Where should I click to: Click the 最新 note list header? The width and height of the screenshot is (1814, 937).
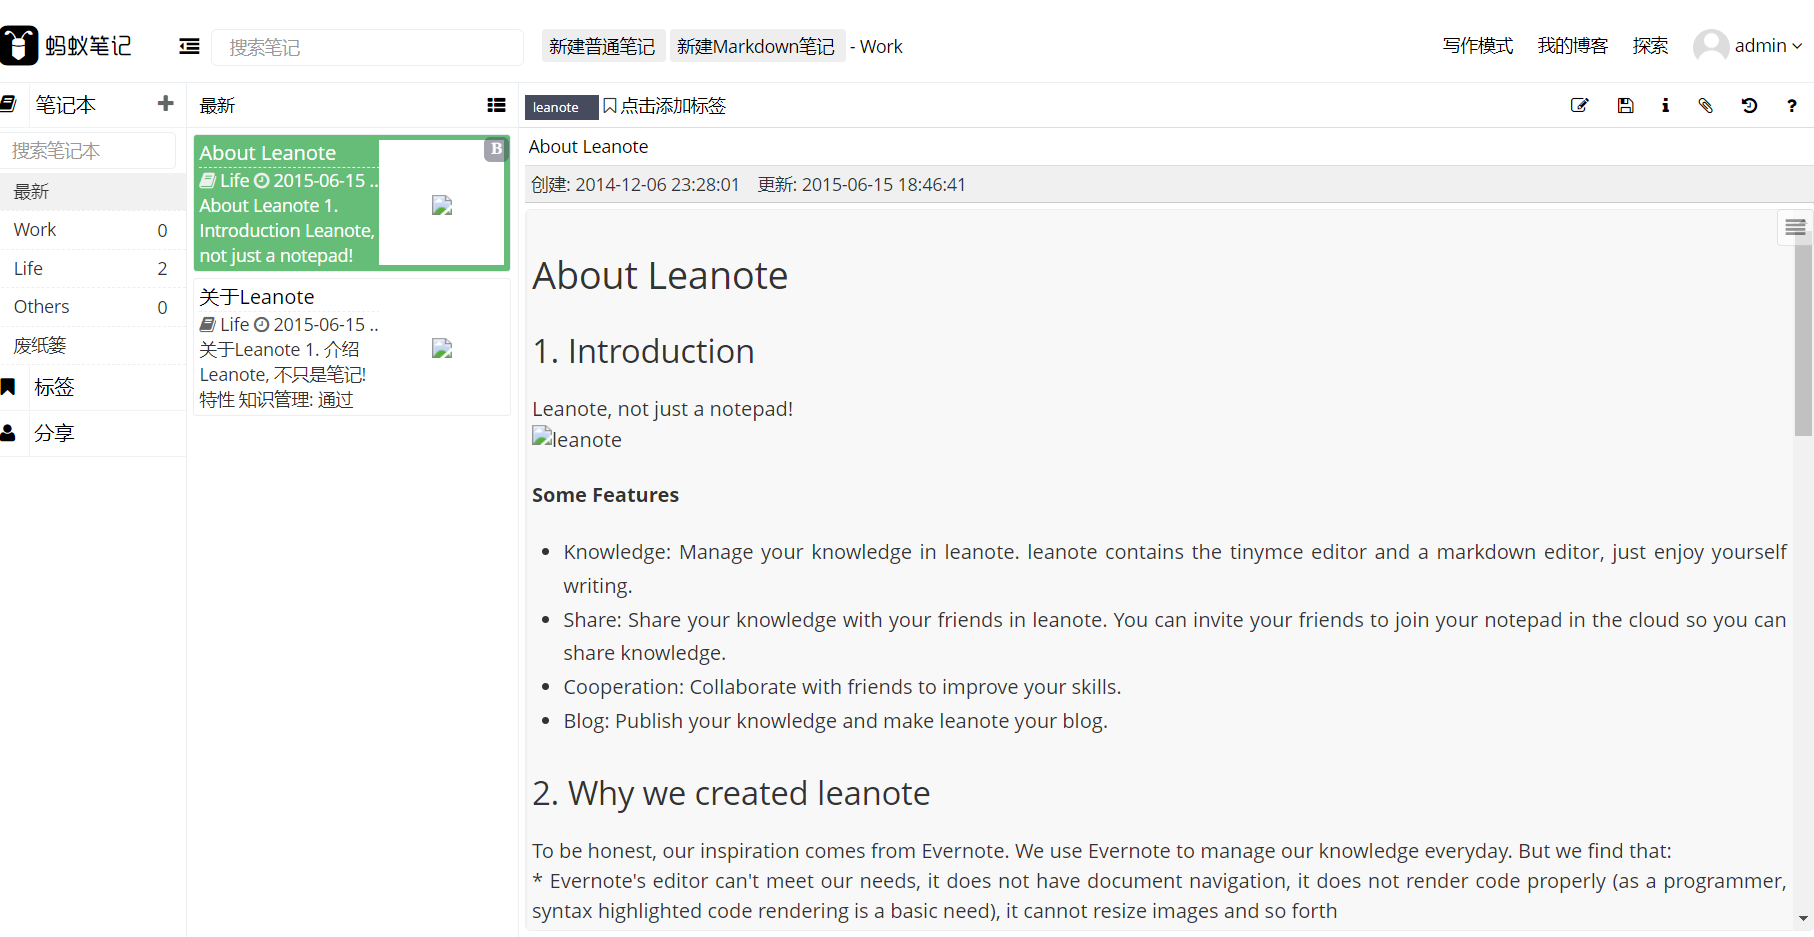(x=217, y=106)
